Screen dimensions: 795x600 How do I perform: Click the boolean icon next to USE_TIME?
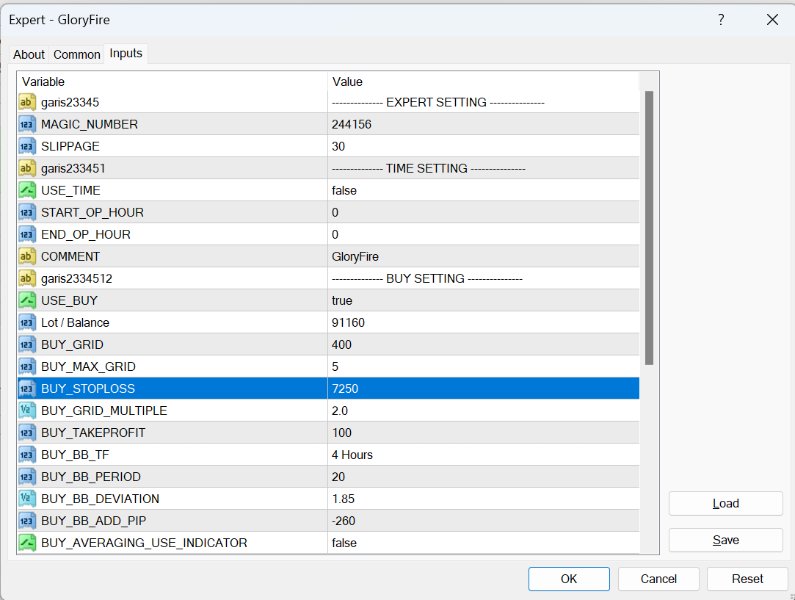(28, 190)
